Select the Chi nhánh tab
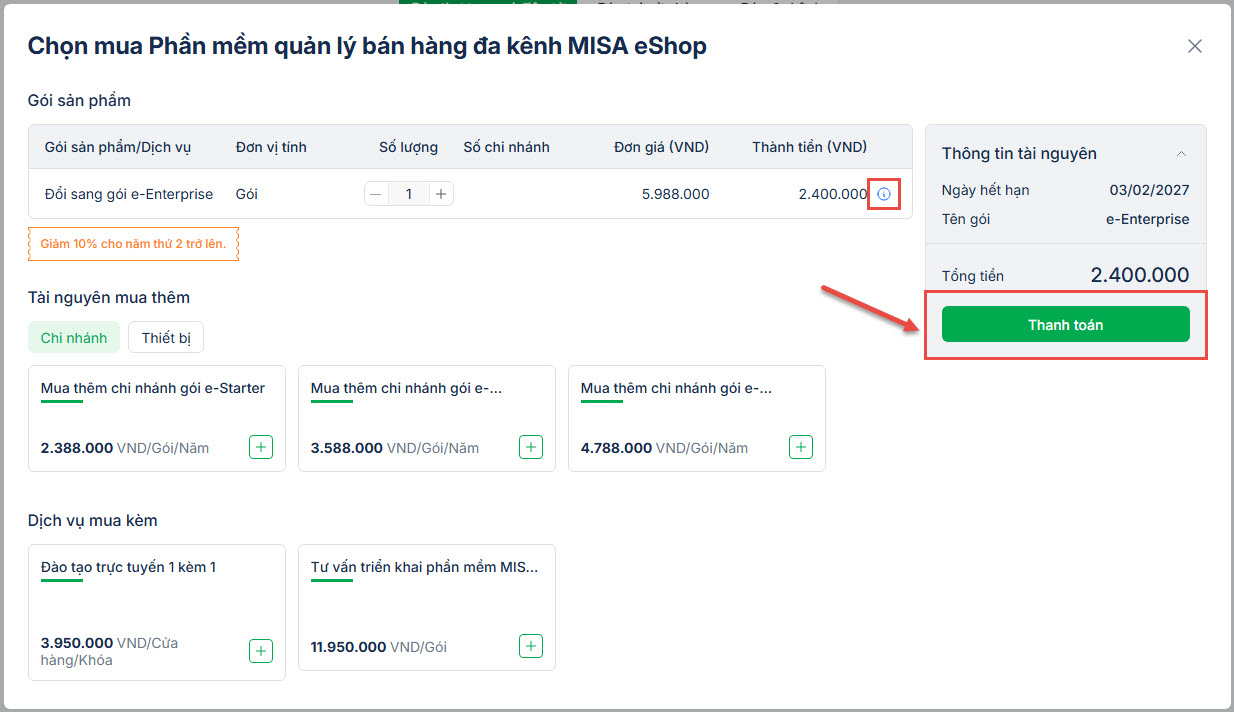 (74, 338)
